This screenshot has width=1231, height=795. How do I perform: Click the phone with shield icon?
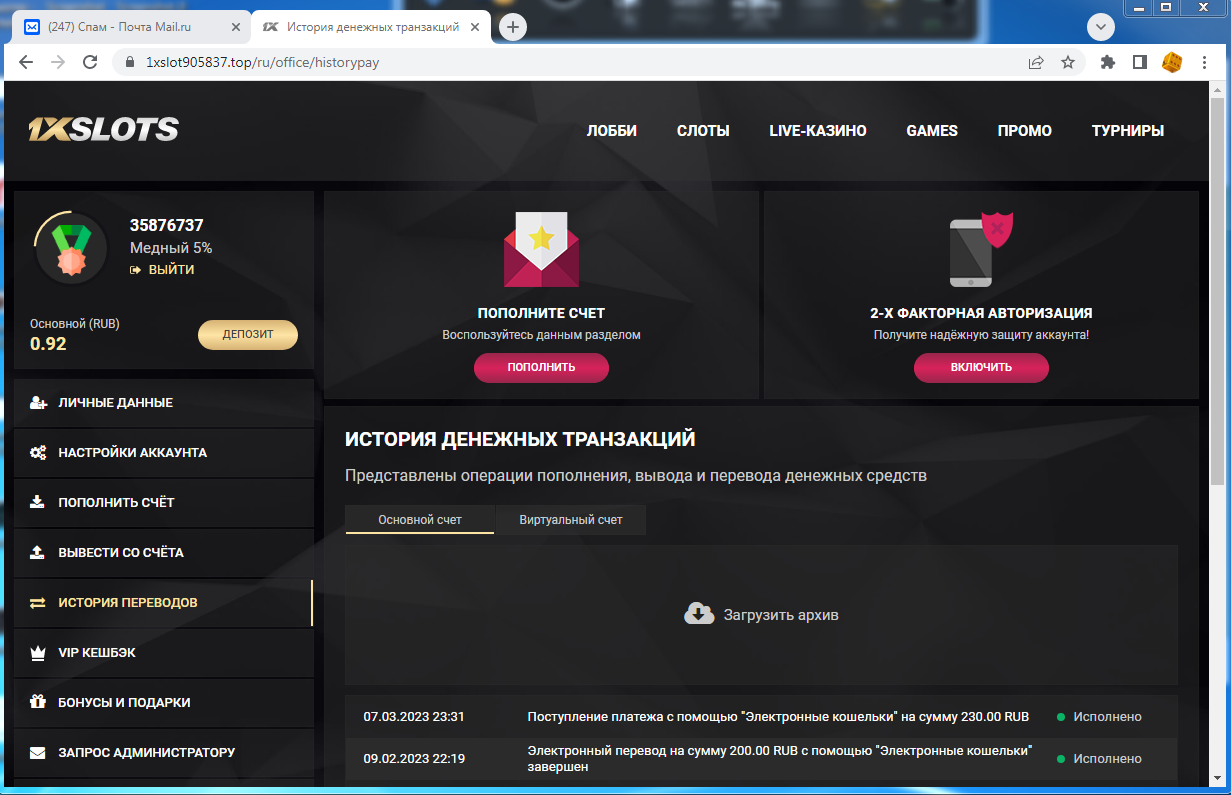tap(981, 249)
